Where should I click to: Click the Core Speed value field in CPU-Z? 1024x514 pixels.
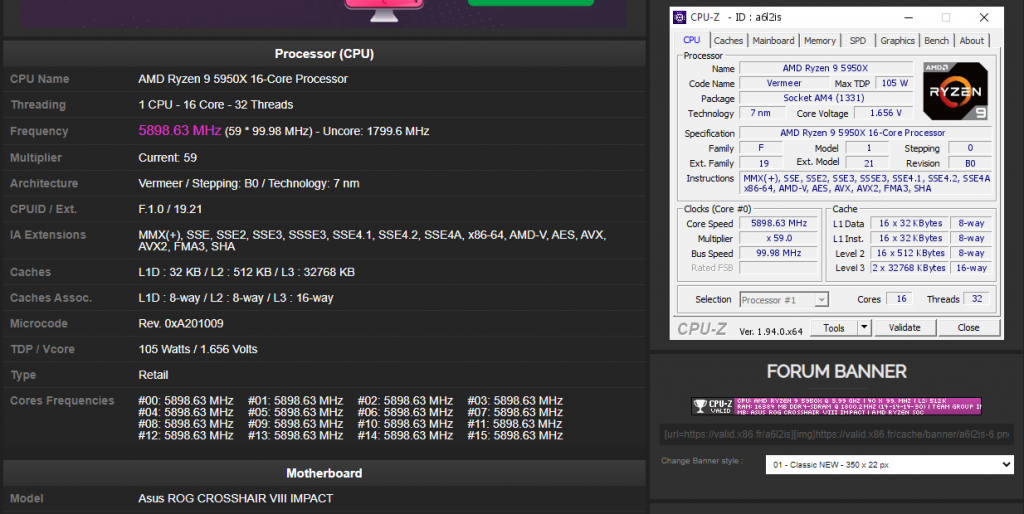[x=778, y=223]
